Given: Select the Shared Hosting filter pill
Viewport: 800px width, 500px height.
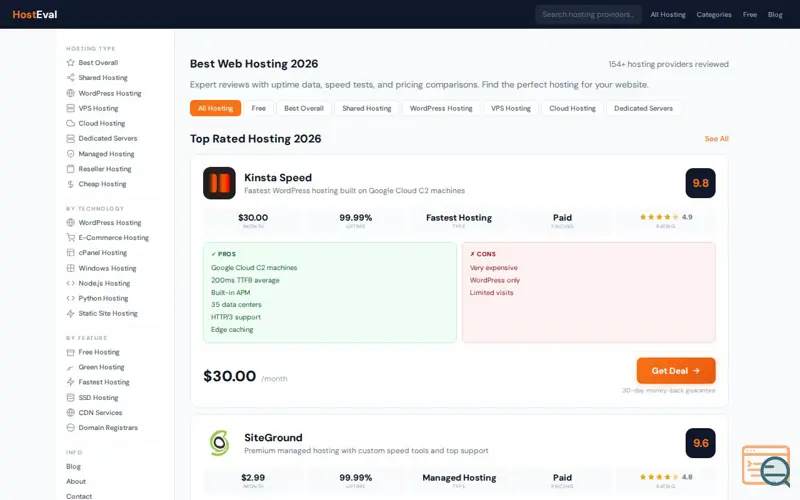Looking at the screenshot, I should pos(367,108).
